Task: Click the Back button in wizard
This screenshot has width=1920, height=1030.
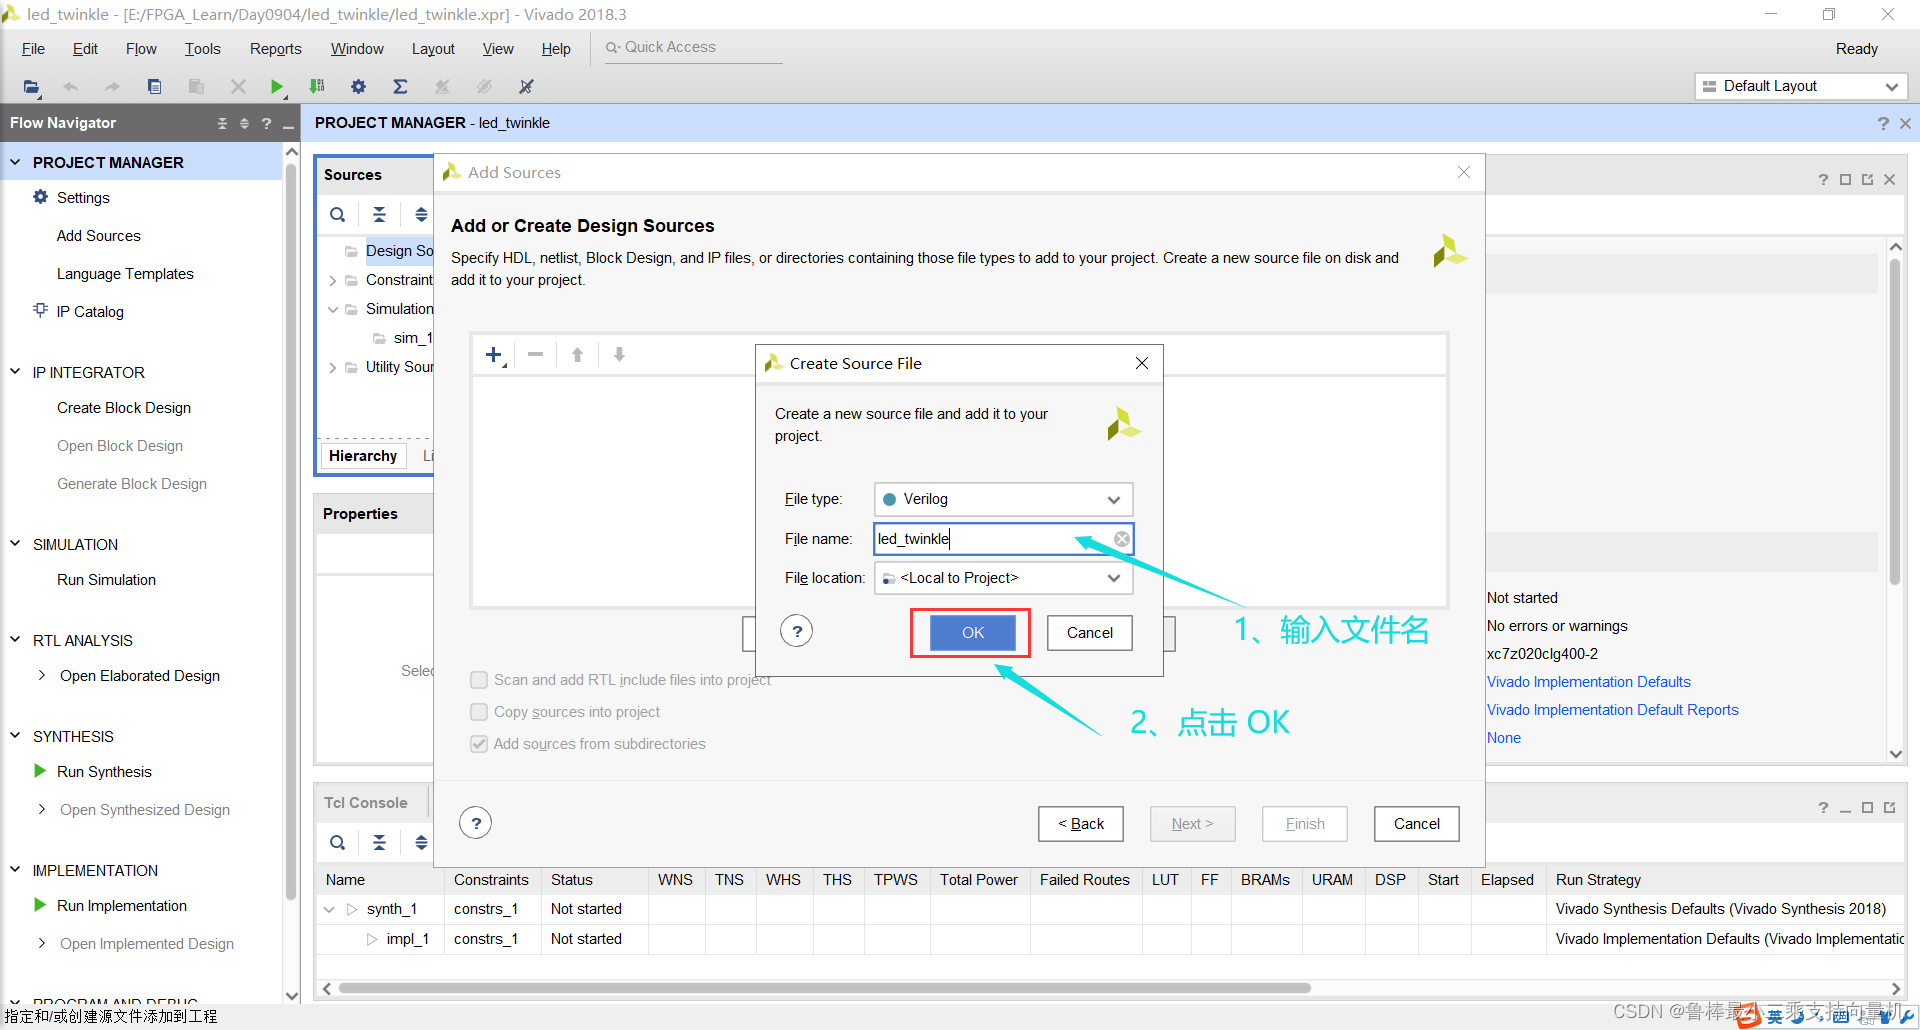Action: point(1080,824)
